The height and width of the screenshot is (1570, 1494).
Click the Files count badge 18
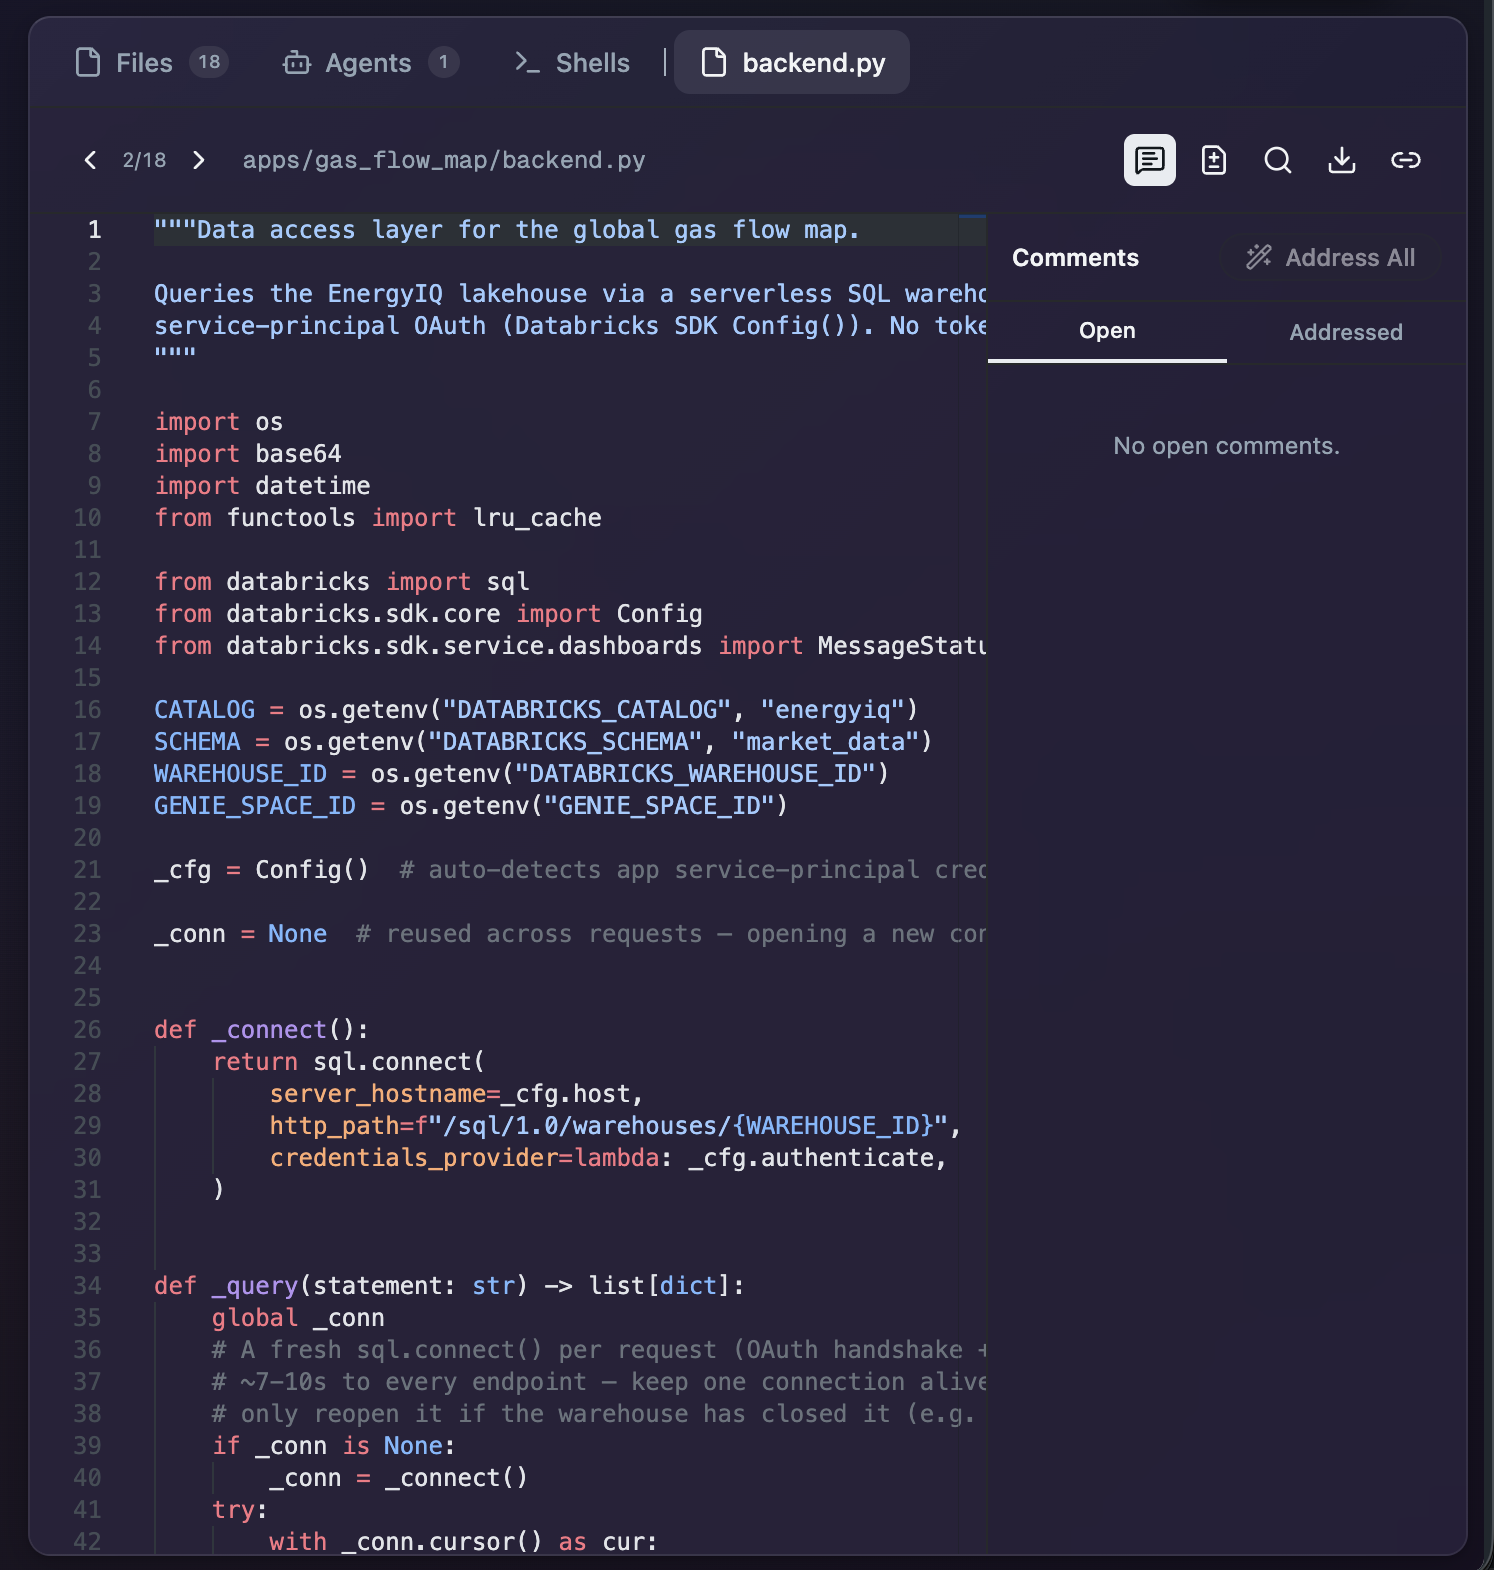coord(209,62)
